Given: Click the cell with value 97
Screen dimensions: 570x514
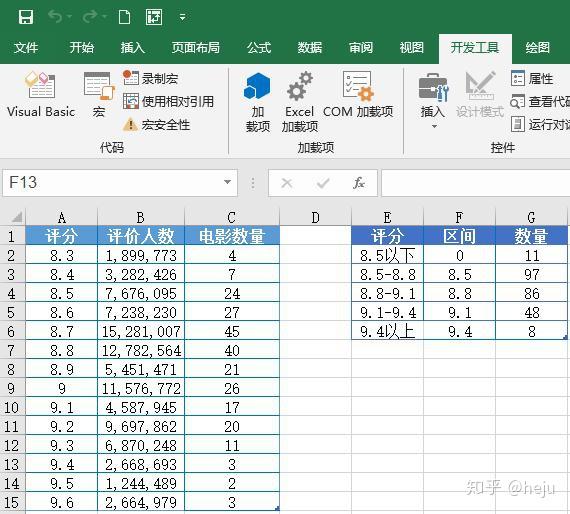Looking at the screenshot, I should point(531,274).
